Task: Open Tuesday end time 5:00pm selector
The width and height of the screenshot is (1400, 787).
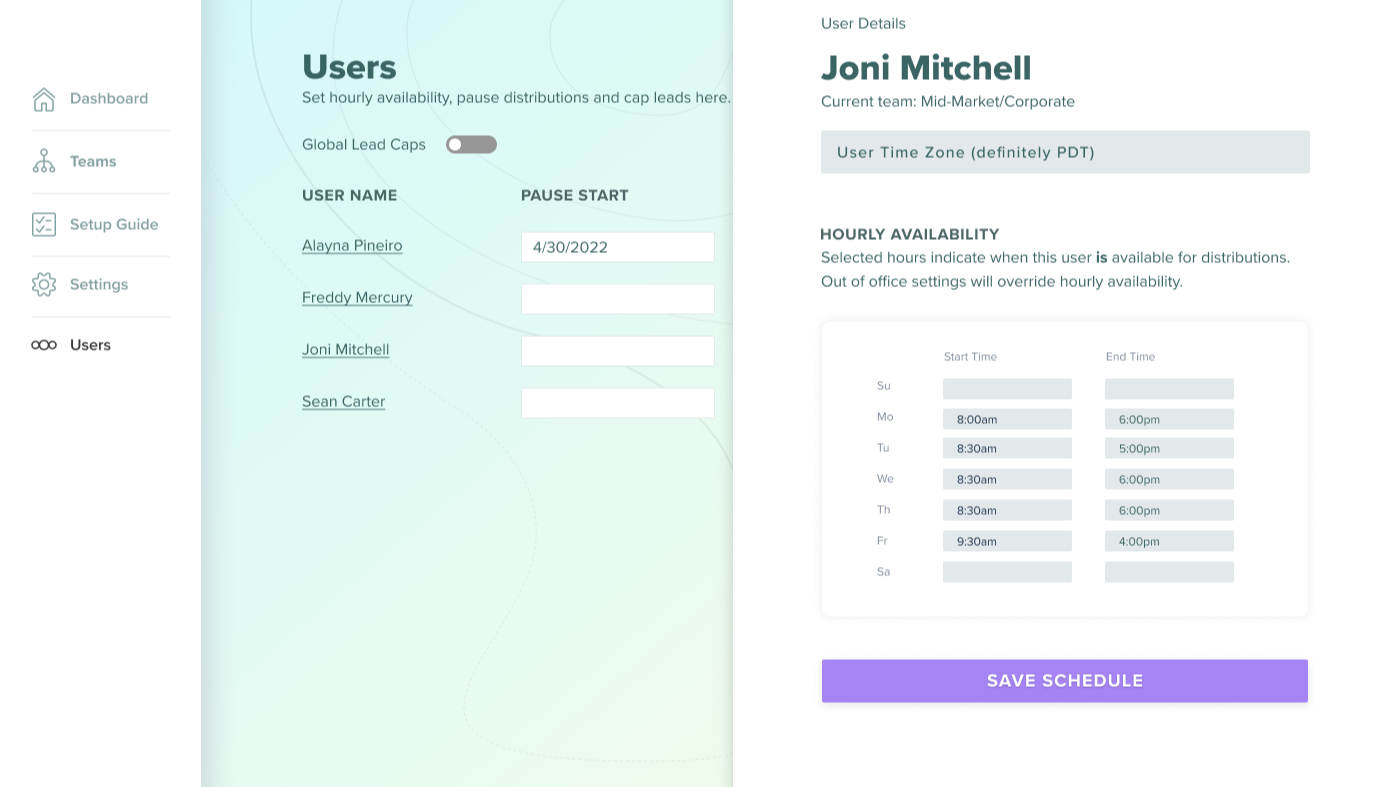Action: click(1169, 448)
